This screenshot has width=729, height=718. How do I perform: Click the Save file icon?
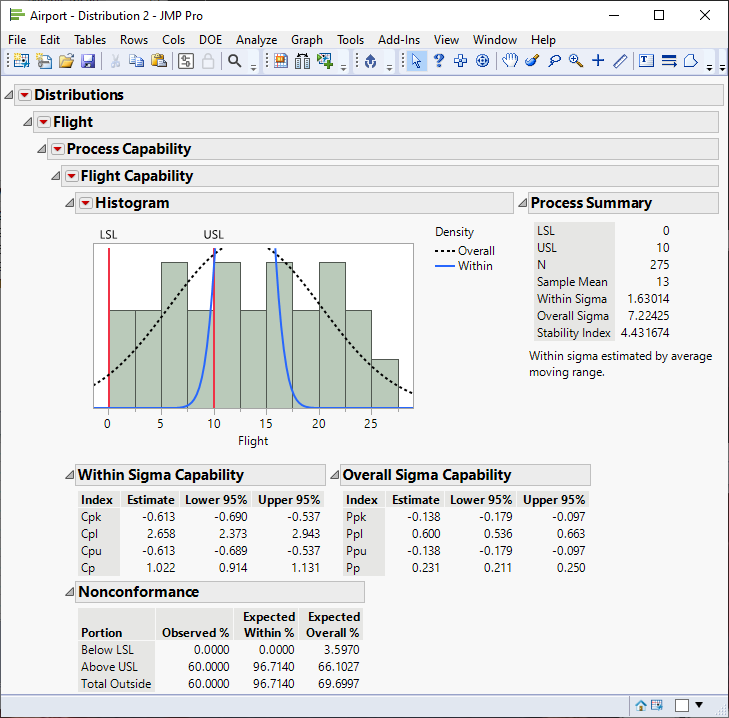pyautogui.click(x=88, y=61)
